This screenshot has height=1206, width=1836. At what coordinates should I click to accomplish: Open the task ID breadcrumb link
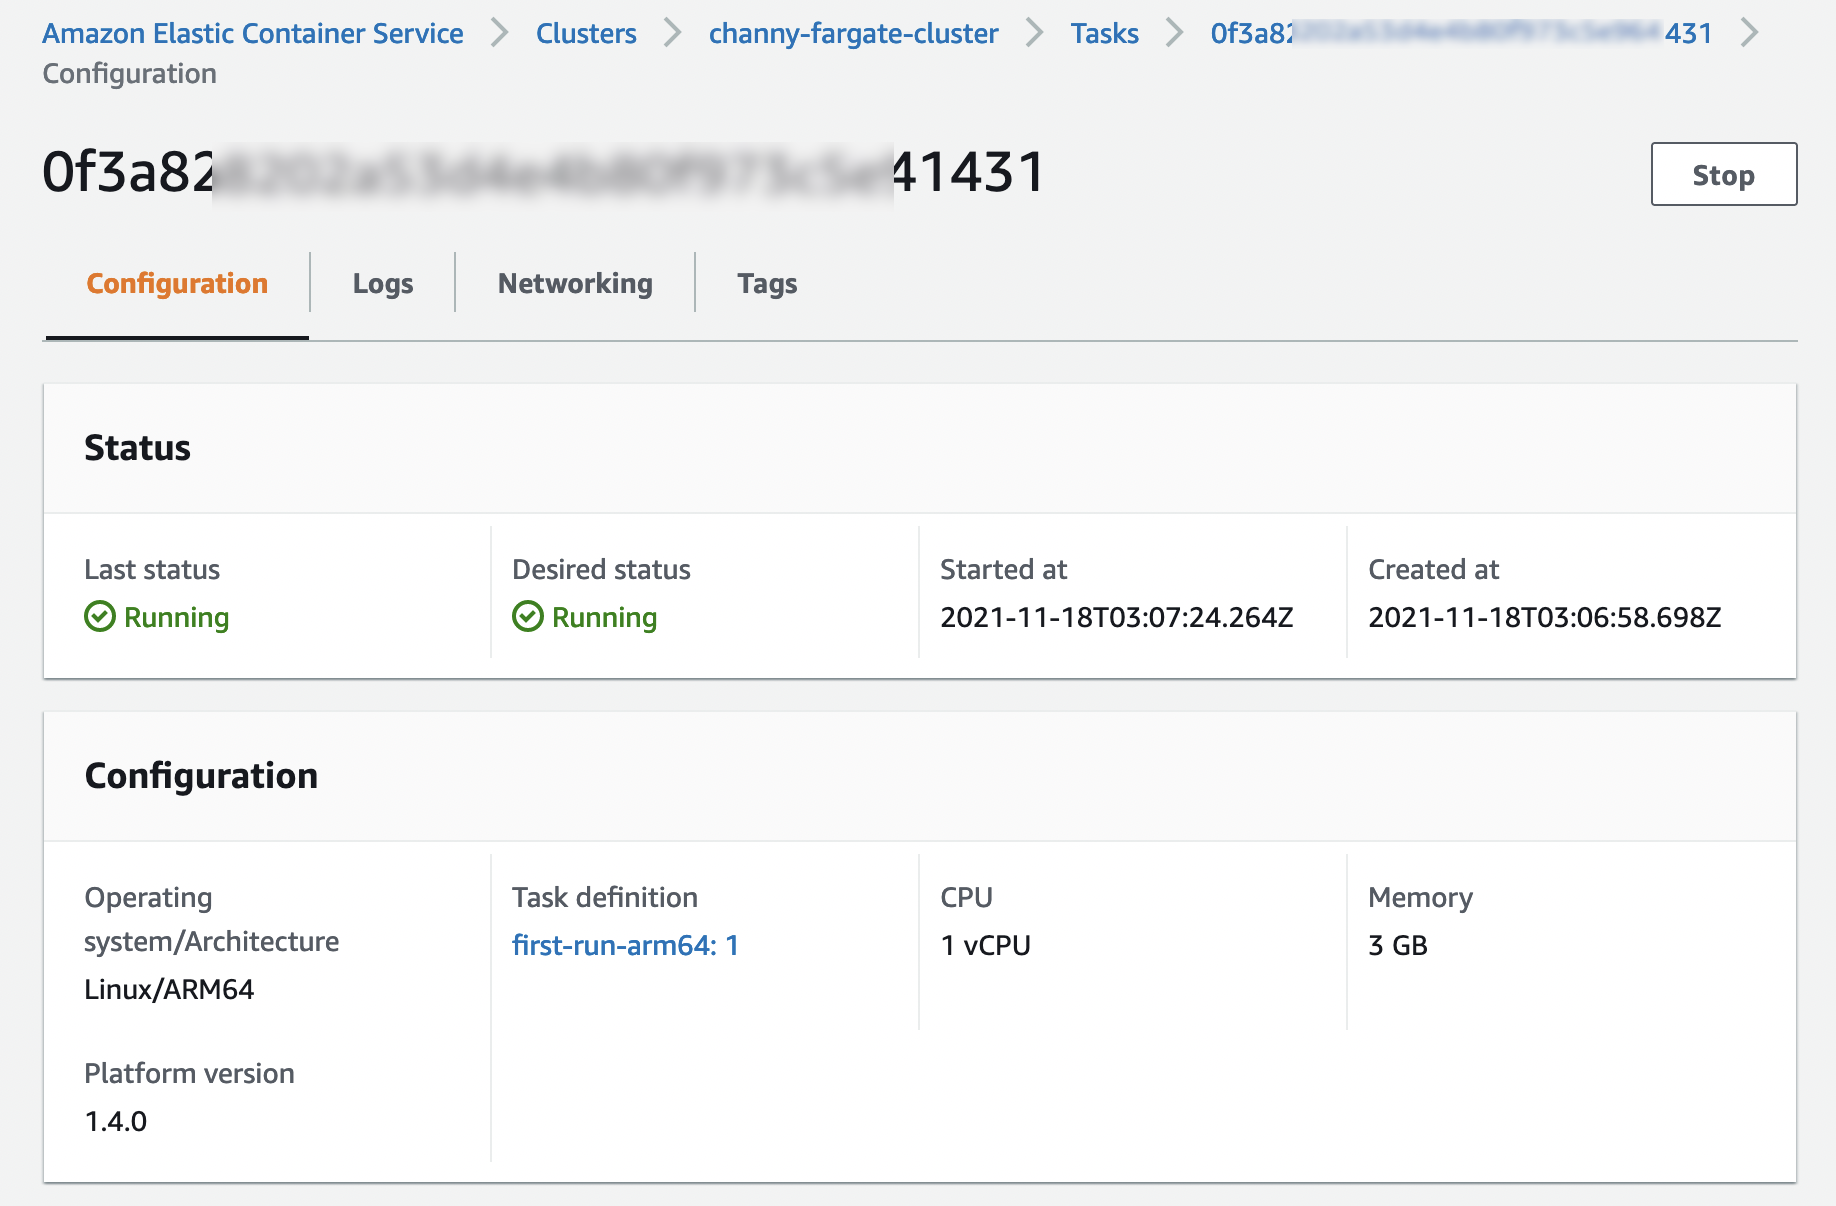[x=1461, y=33]
